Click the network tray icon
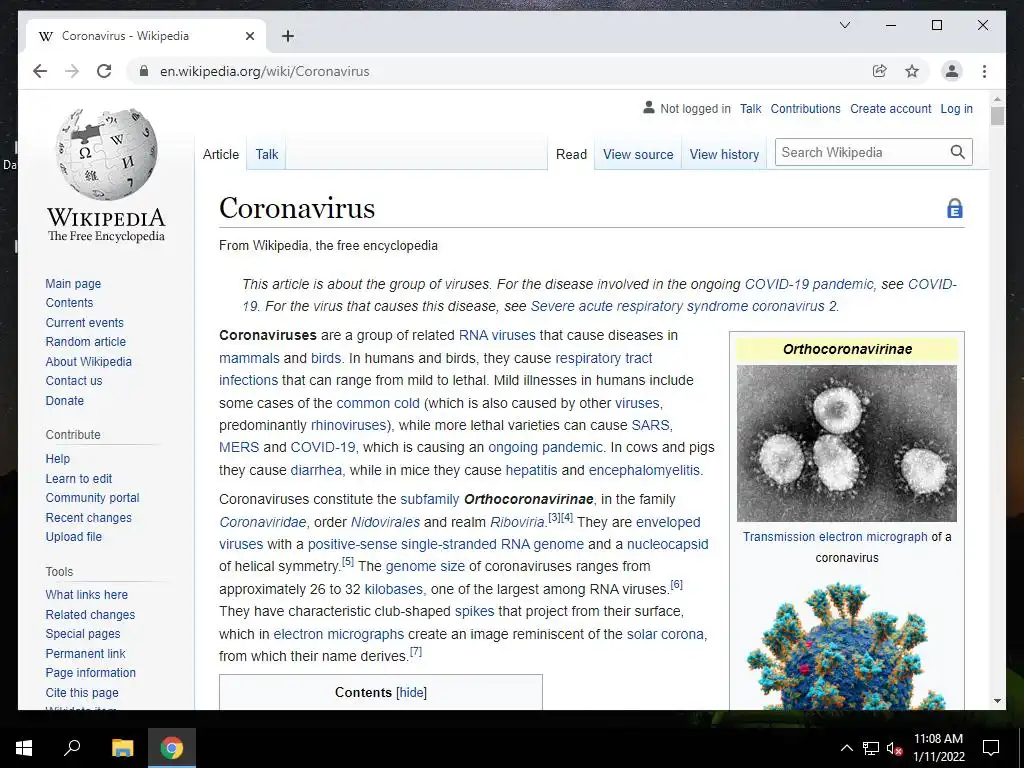The image size is (1024, 768). coord(871,748)
